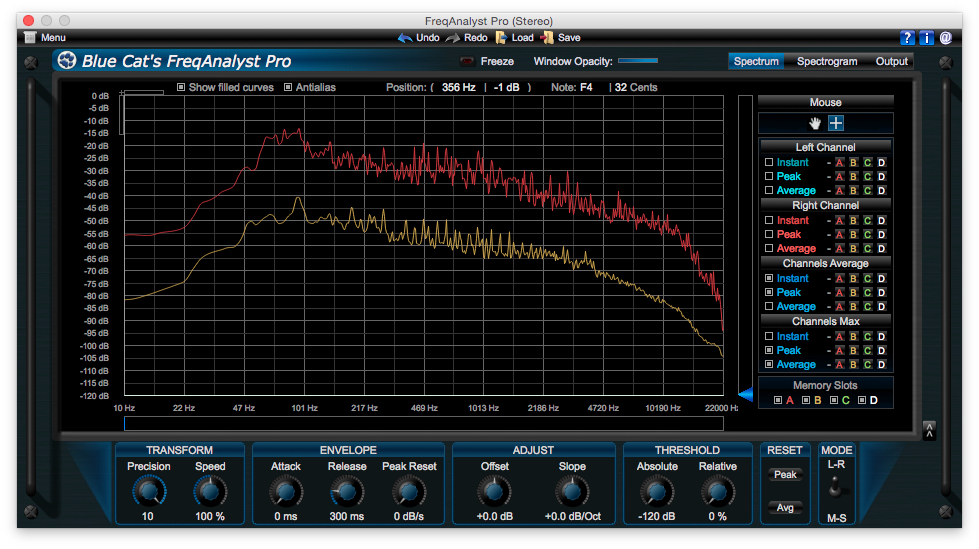
Task: Assign Channels Average Average to slot A
Action: tap(839, 307)
